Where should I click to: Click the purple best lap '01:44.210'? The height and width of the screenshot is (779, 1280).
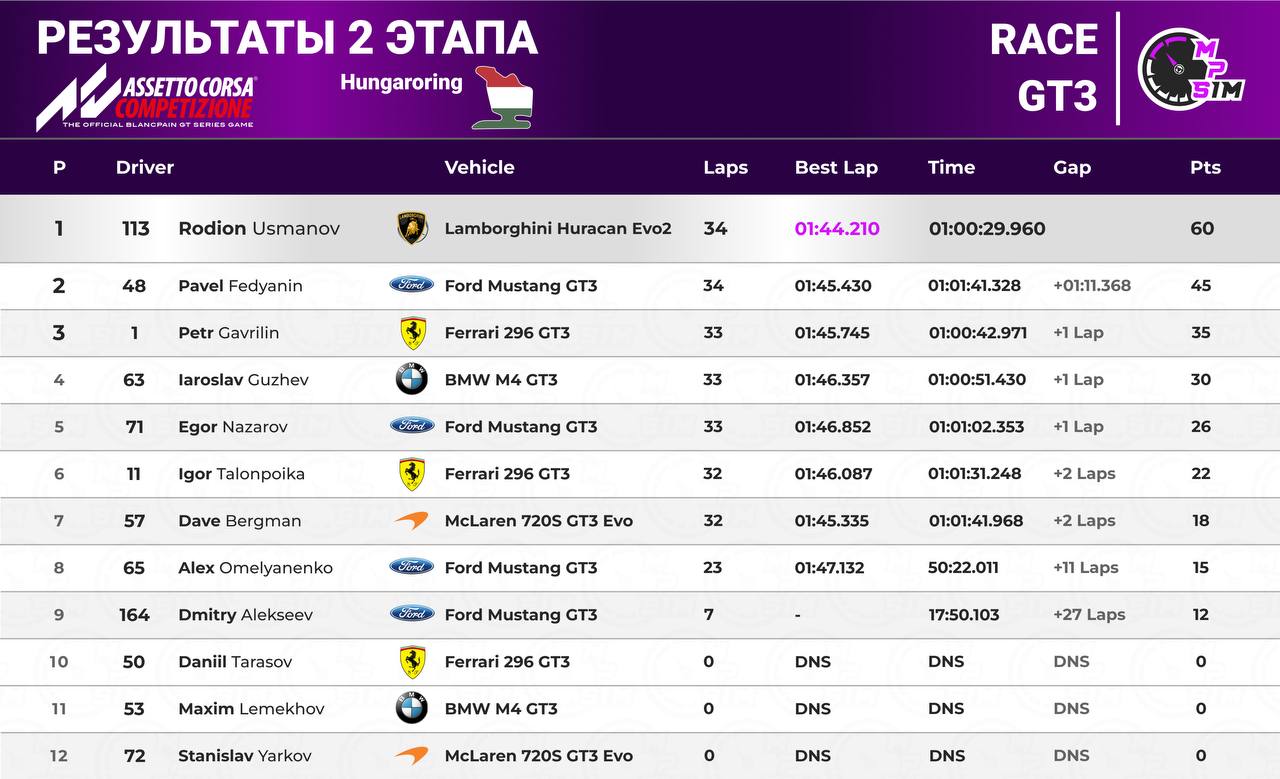pyautogui.click(x=837, y=228)
